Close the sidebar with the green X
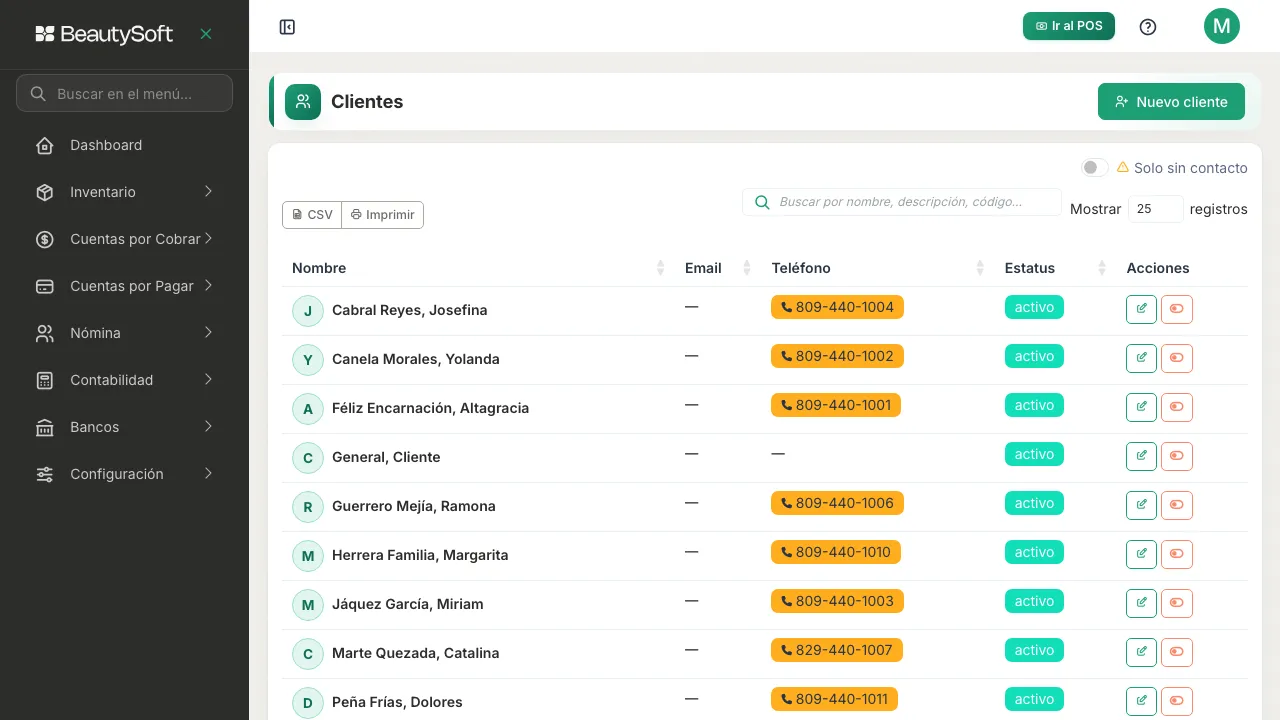 click(x=206, y=34)
